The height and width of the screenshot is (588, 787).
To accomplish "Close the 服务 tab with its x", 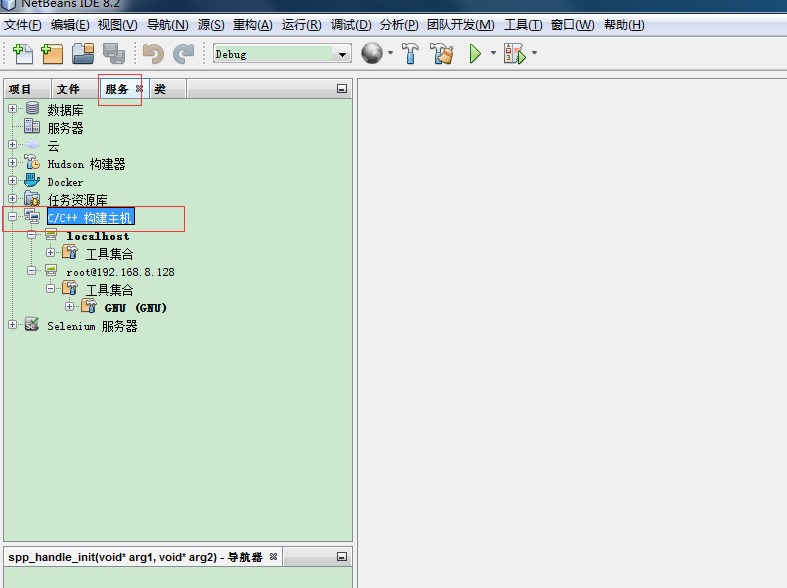I will click(x=140, y=89).
